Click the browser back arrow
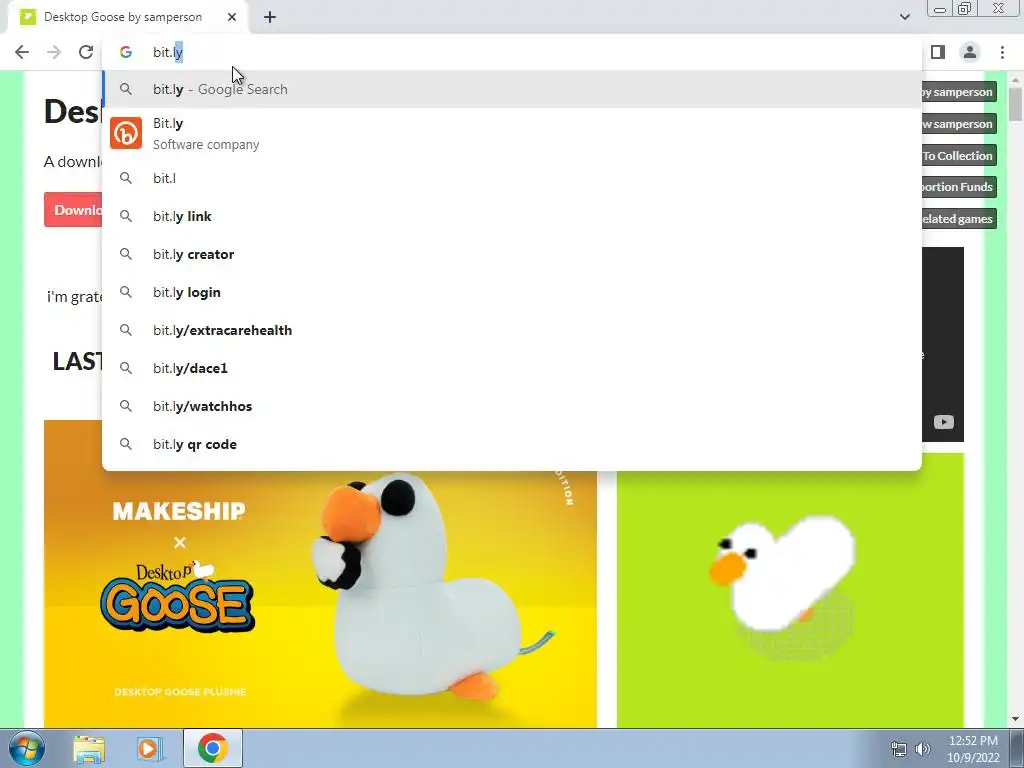 (22, 52)
